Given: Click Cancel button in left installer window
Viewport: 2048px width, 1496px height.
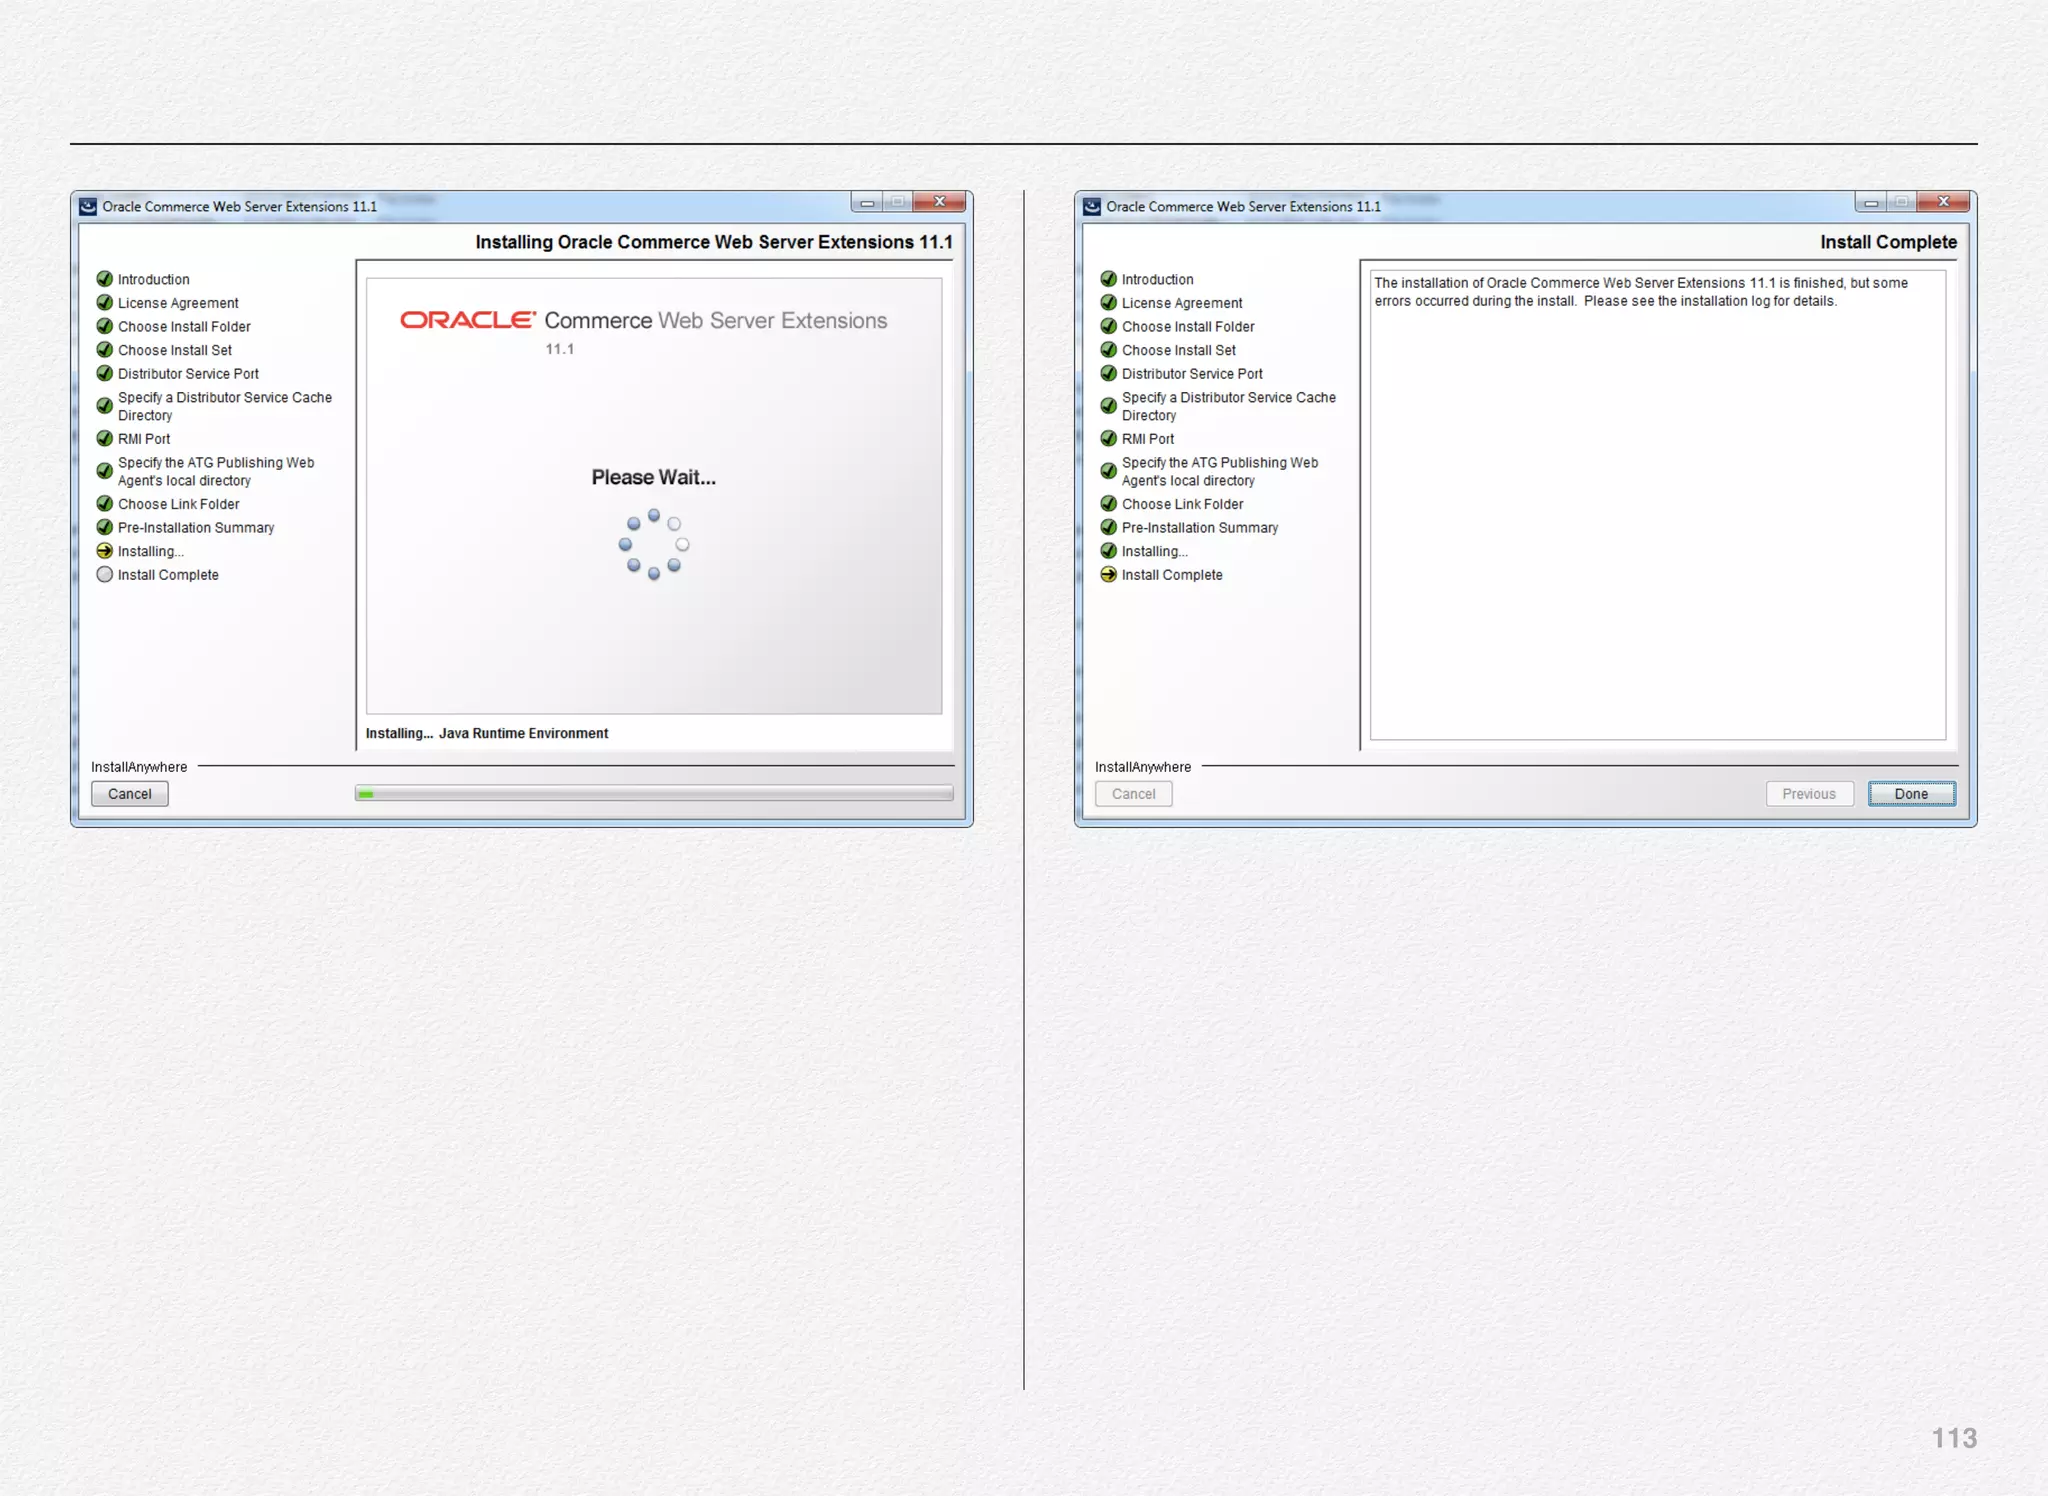Looking at the screenshot, I should pos(129,794).
